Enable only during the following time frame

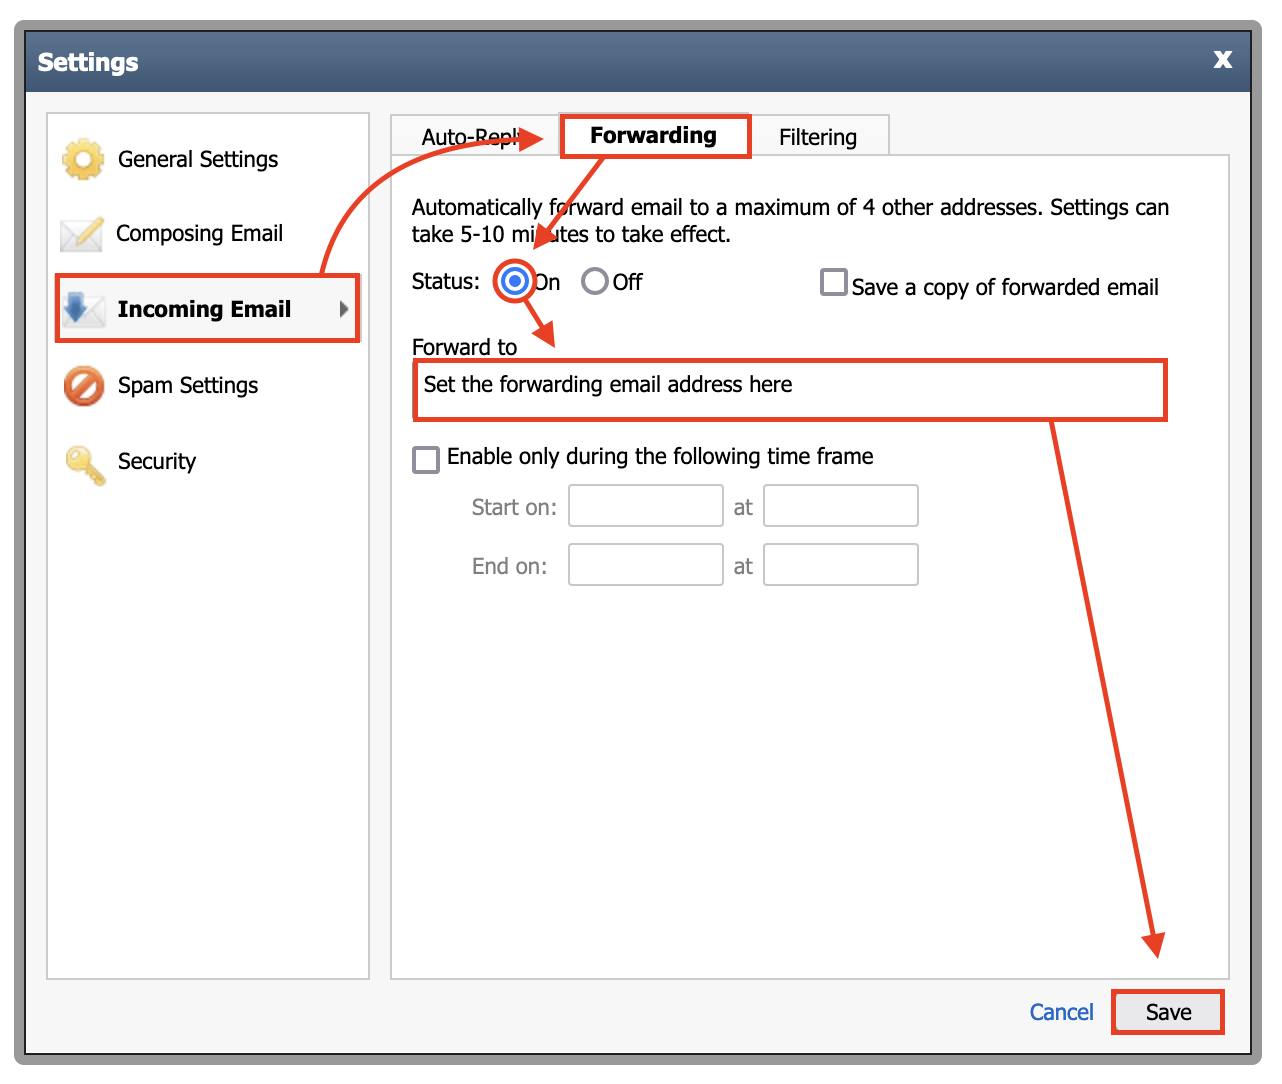(426, 460)
